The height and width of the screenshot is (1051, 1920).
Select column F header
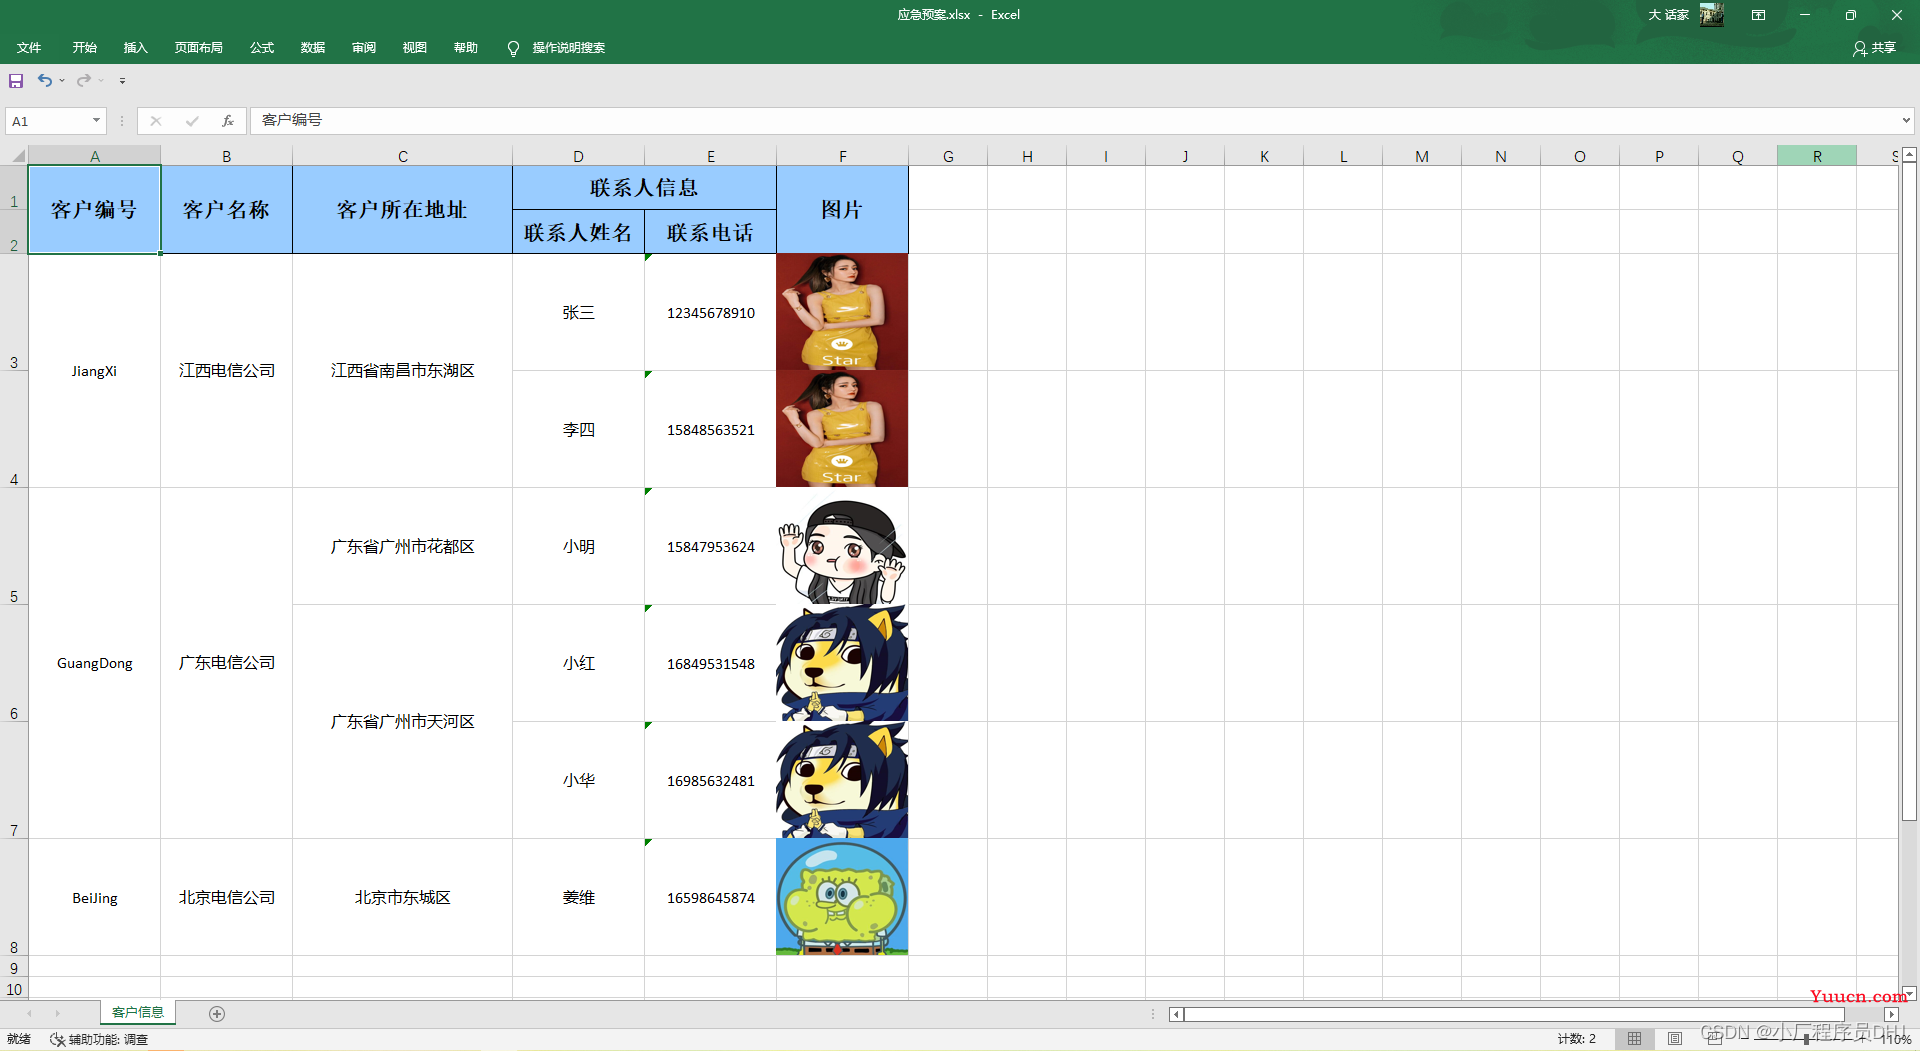(x=843, y=156)
